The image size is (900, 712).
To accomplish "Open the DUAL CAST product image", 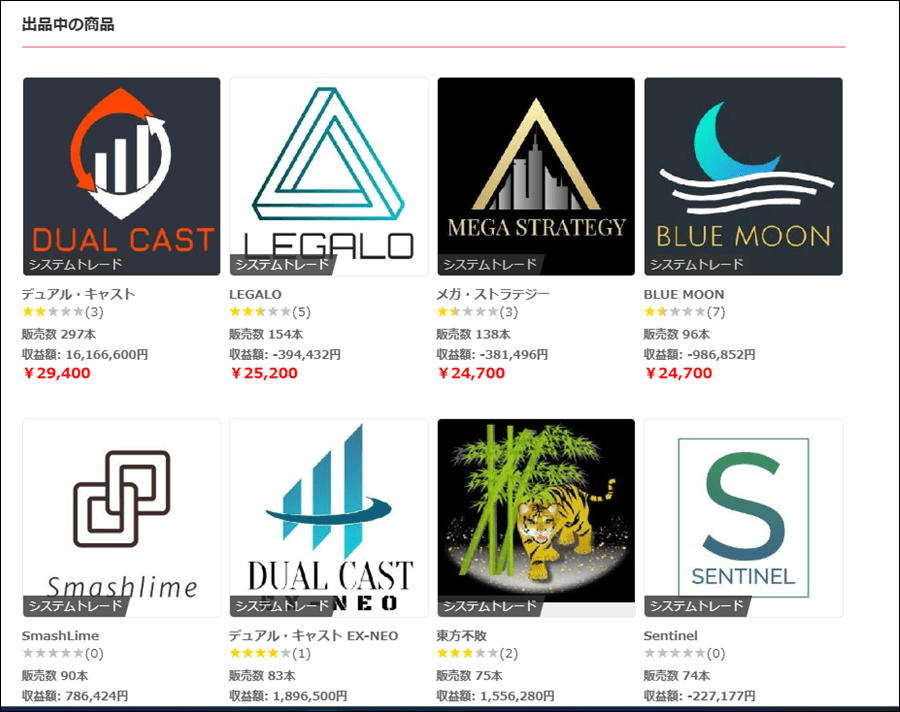I will click(122, 177).
